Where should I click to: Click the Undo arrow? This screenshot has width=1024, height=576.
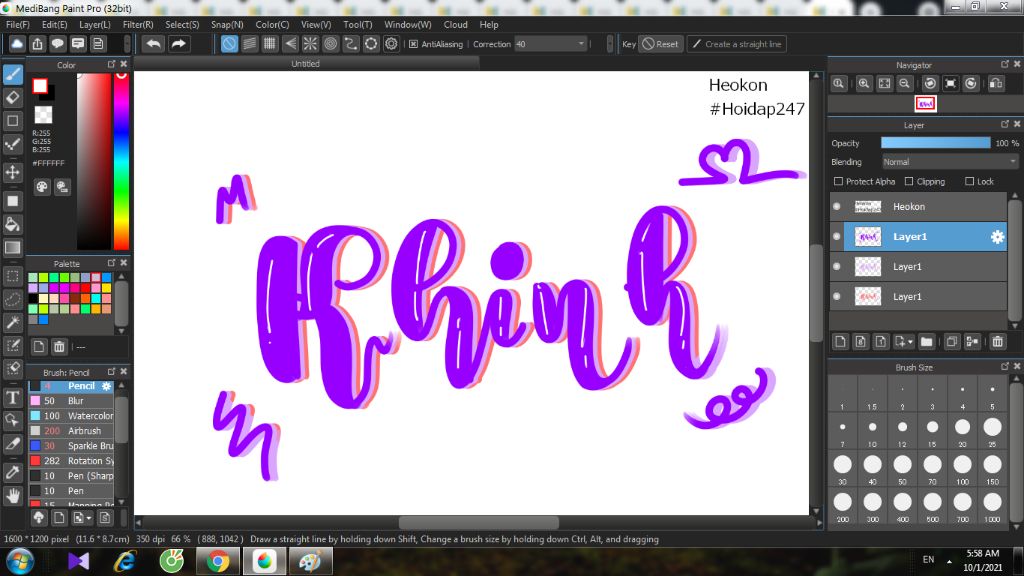click(x=153, y=44)
